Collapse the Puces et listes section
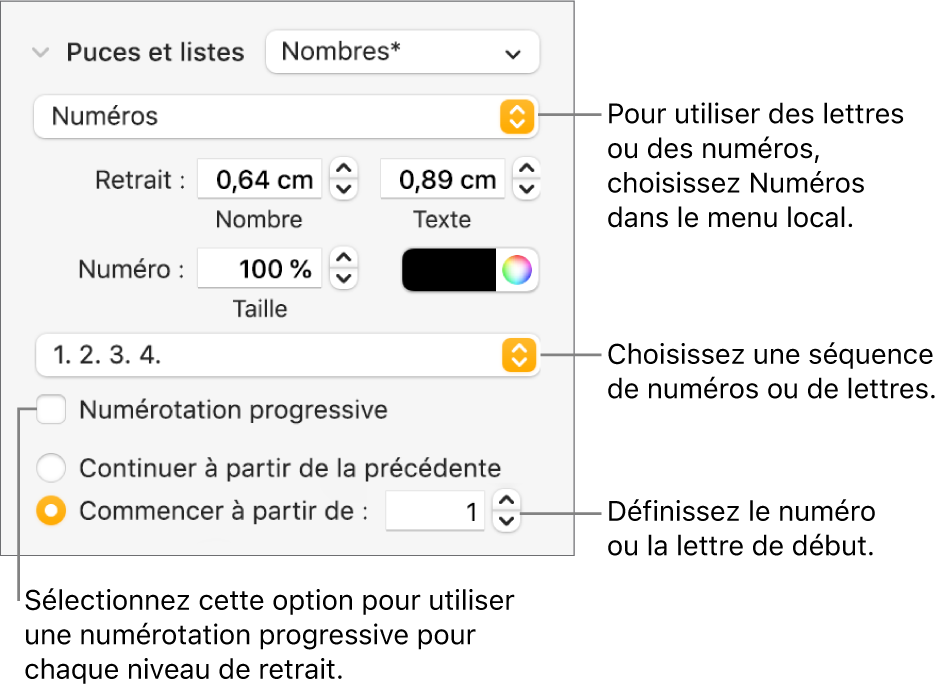Screen dimensions: 947x697 tap(40, 53)
